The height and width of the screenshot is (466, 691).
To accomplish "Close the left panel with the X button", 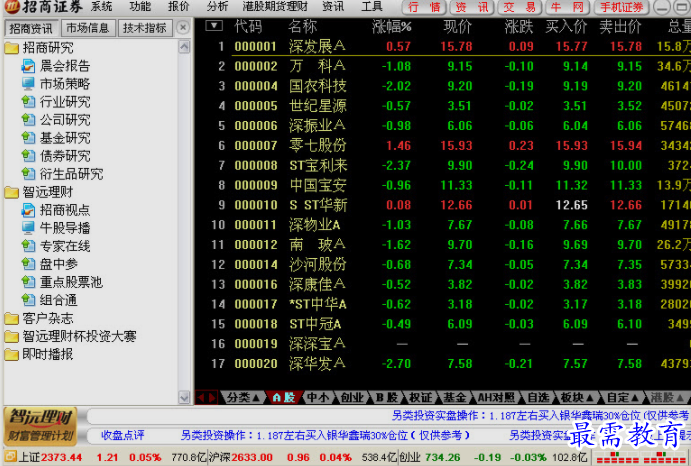I will pyautogui.click(x=183, y=28).
